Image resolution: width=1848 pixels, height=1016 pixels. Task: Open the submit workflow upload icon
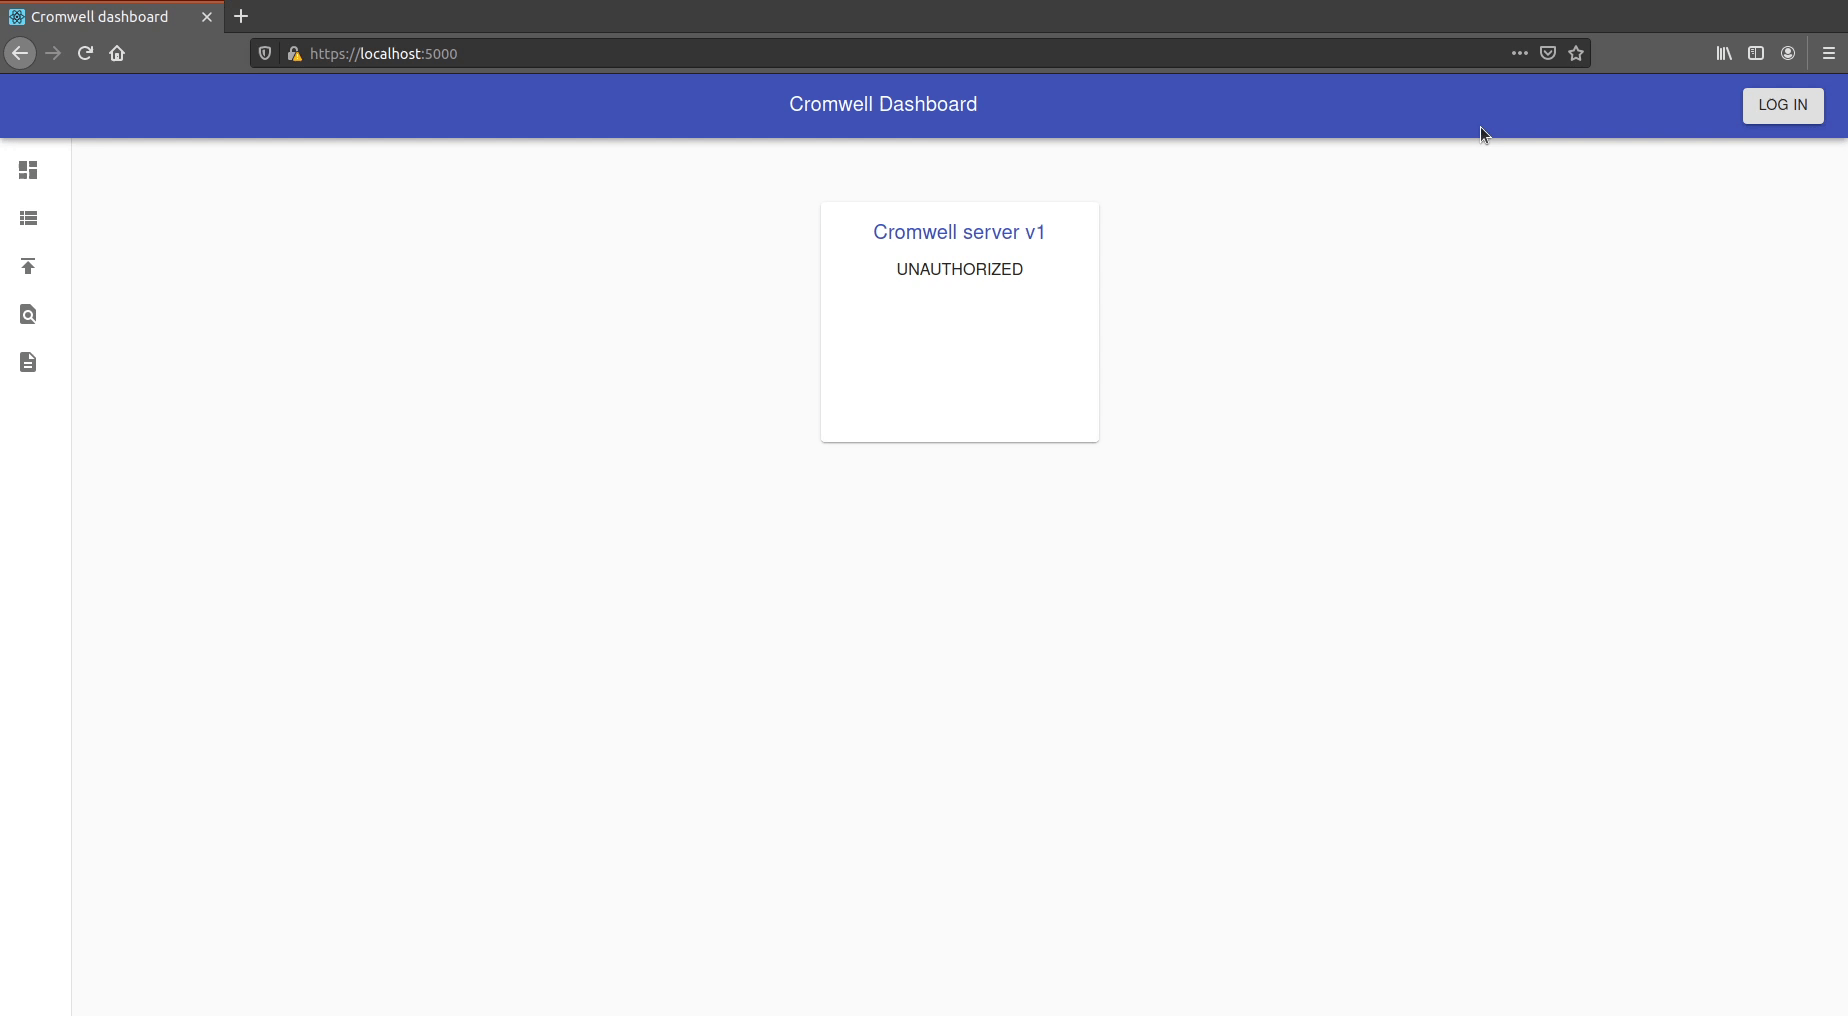(27, 267)
